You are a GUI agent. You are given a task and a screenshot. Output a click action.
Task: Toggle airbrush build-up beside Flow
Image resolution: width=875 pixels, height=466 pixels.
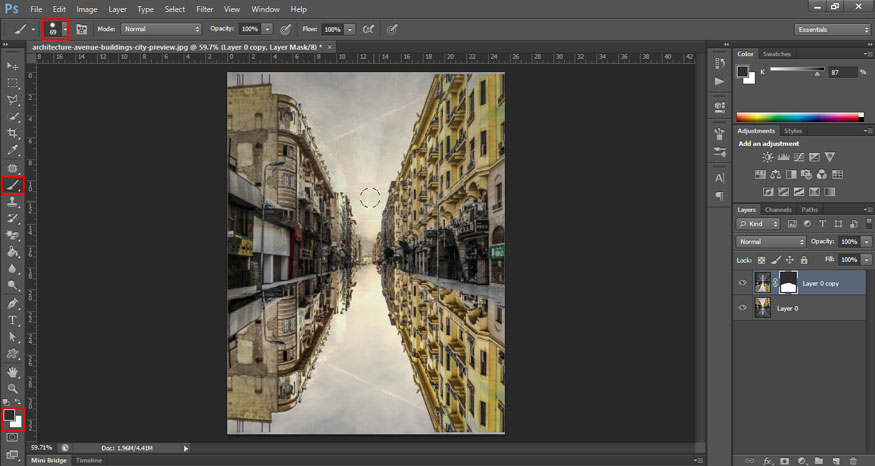click(368, 29)
